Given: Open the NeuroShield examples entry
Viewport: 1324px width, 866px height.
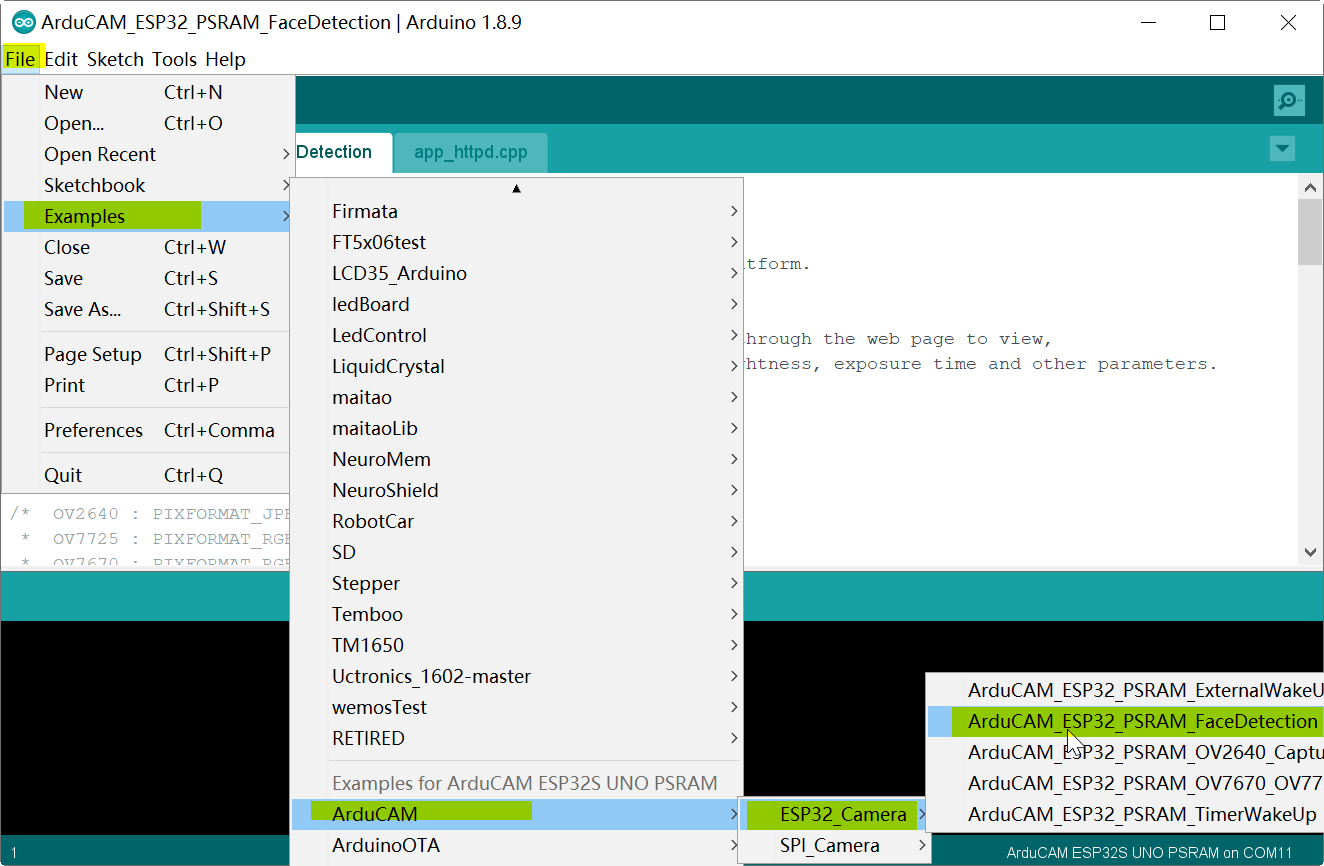Looking at the screenshot, I should 517,490.
